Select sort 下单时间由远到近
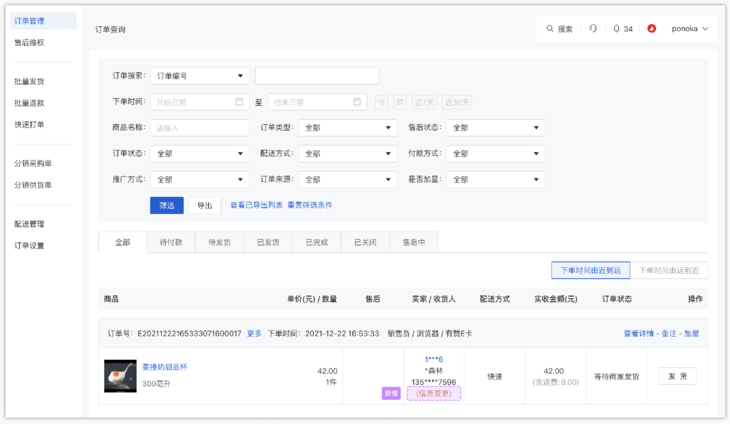Viewport: 730px width, 424px height. coord(669,270)
